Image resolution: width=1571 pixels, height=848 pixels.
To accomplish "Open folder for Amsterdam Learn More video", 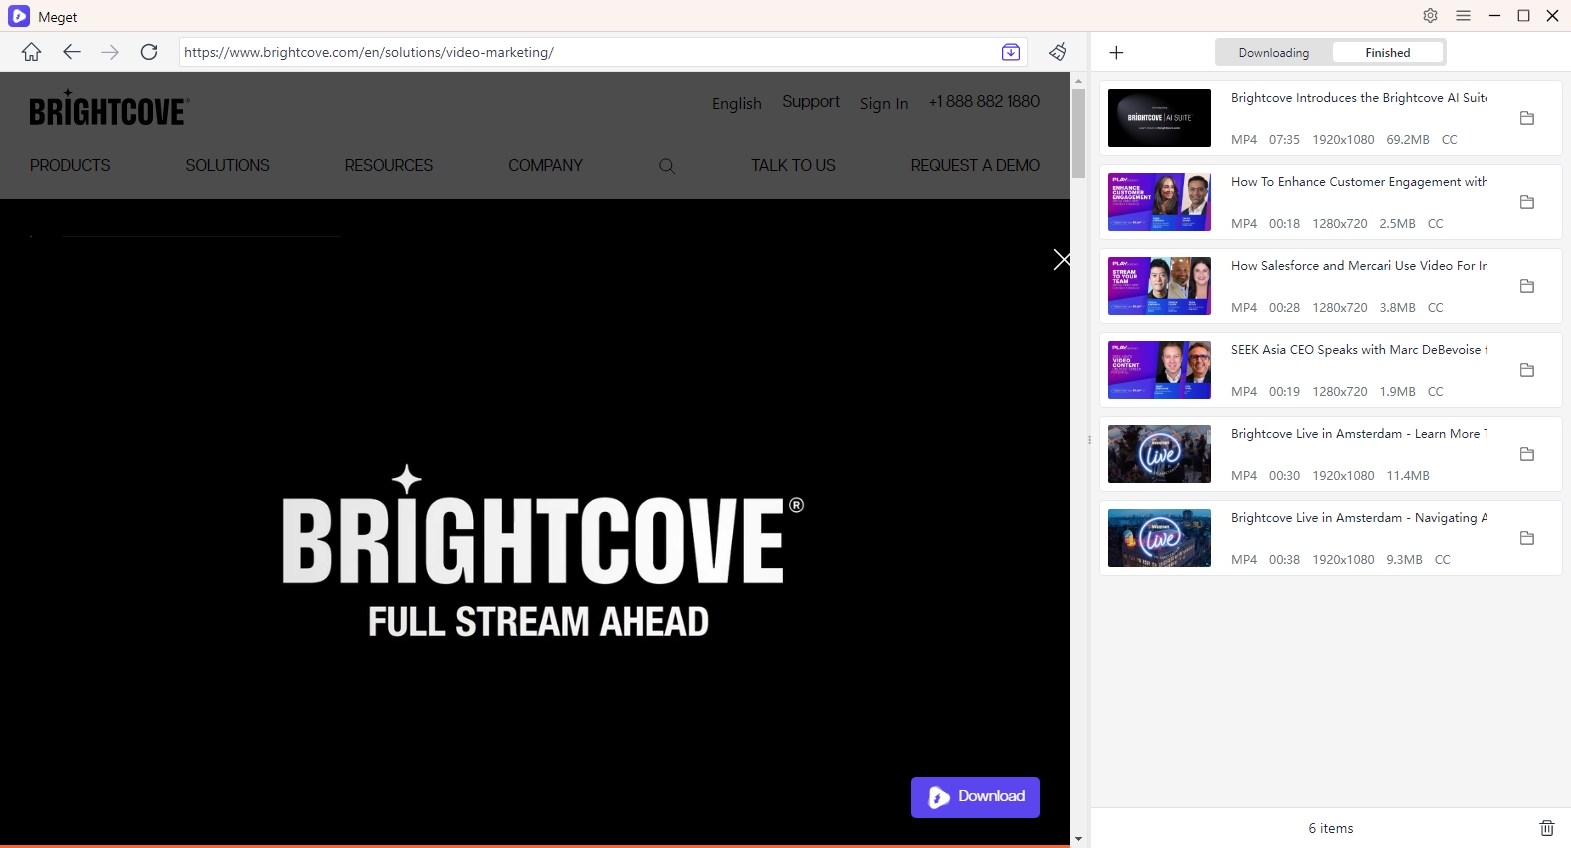I will click(1527, 454).
